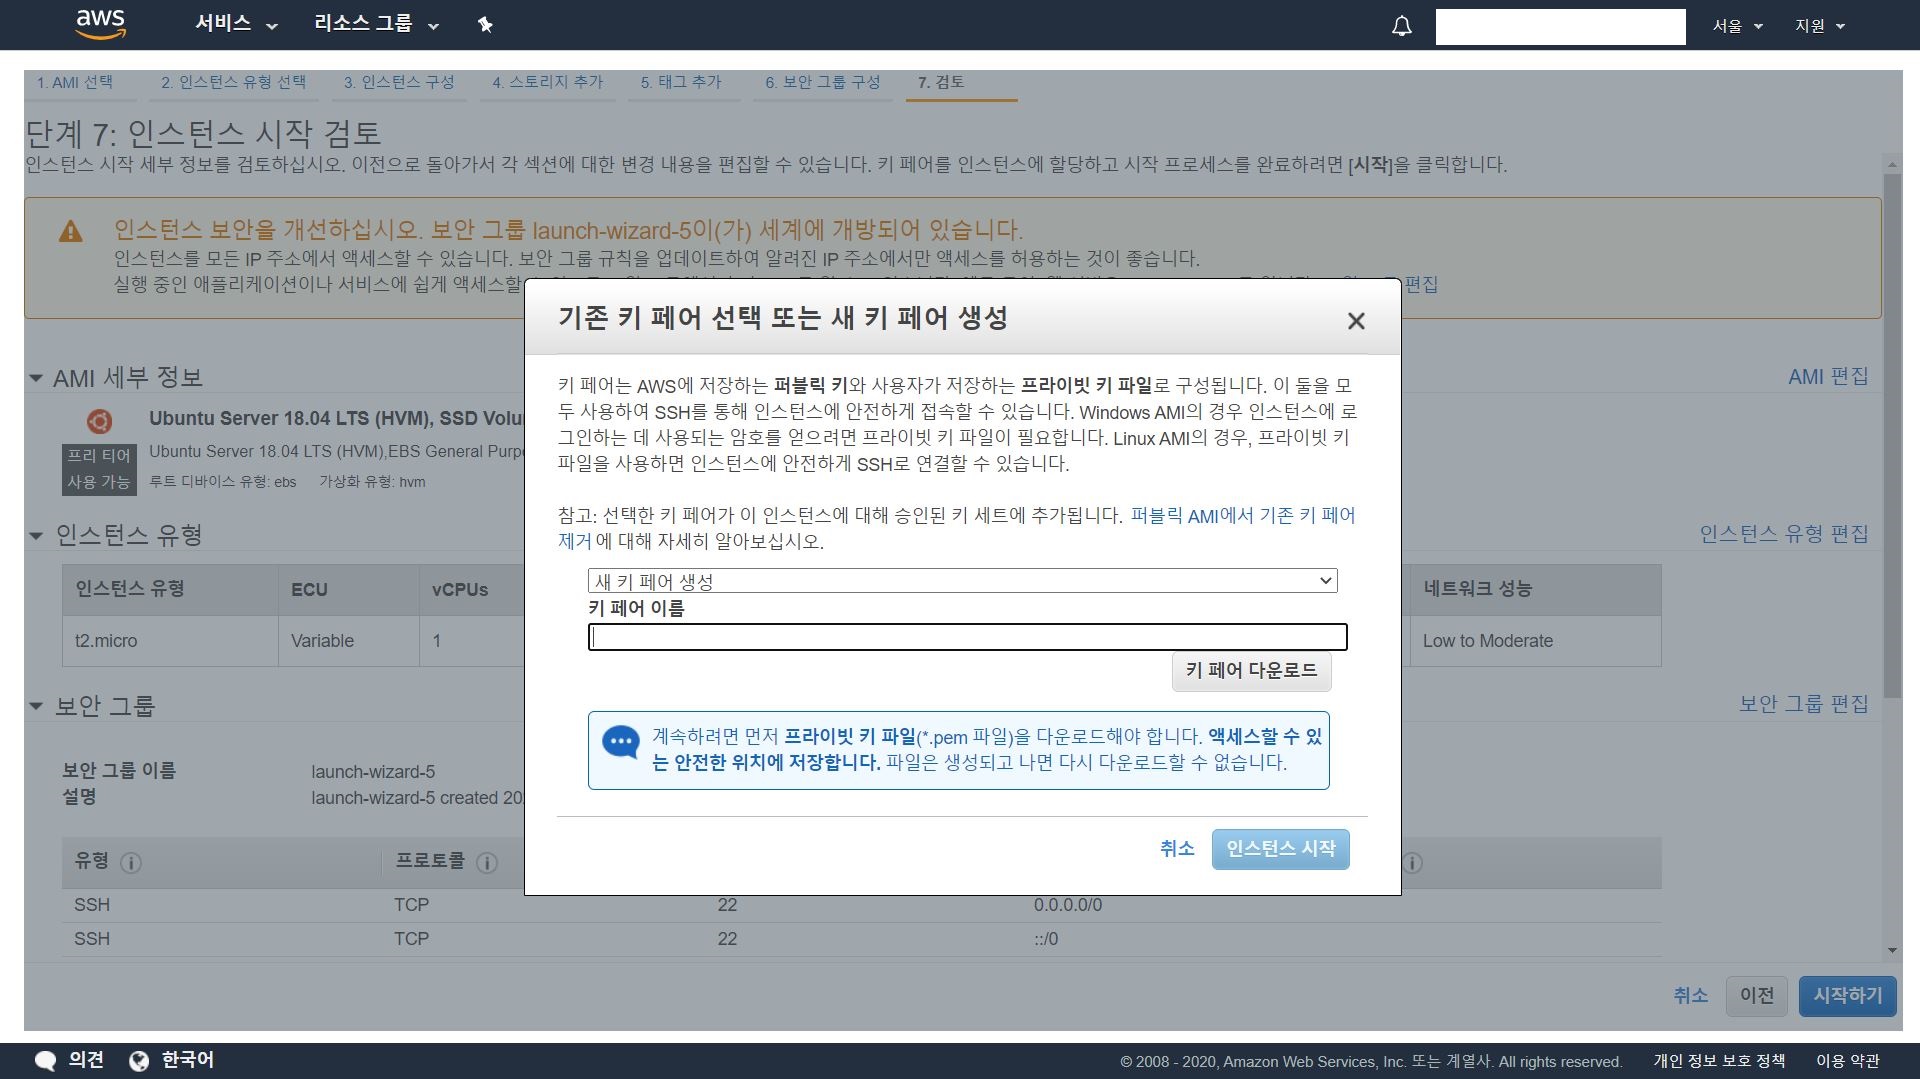This screenshot has width=1920, height=1079.
Task: Click the globe icon for 한국어 language
Action: (x=139, y=1061)
